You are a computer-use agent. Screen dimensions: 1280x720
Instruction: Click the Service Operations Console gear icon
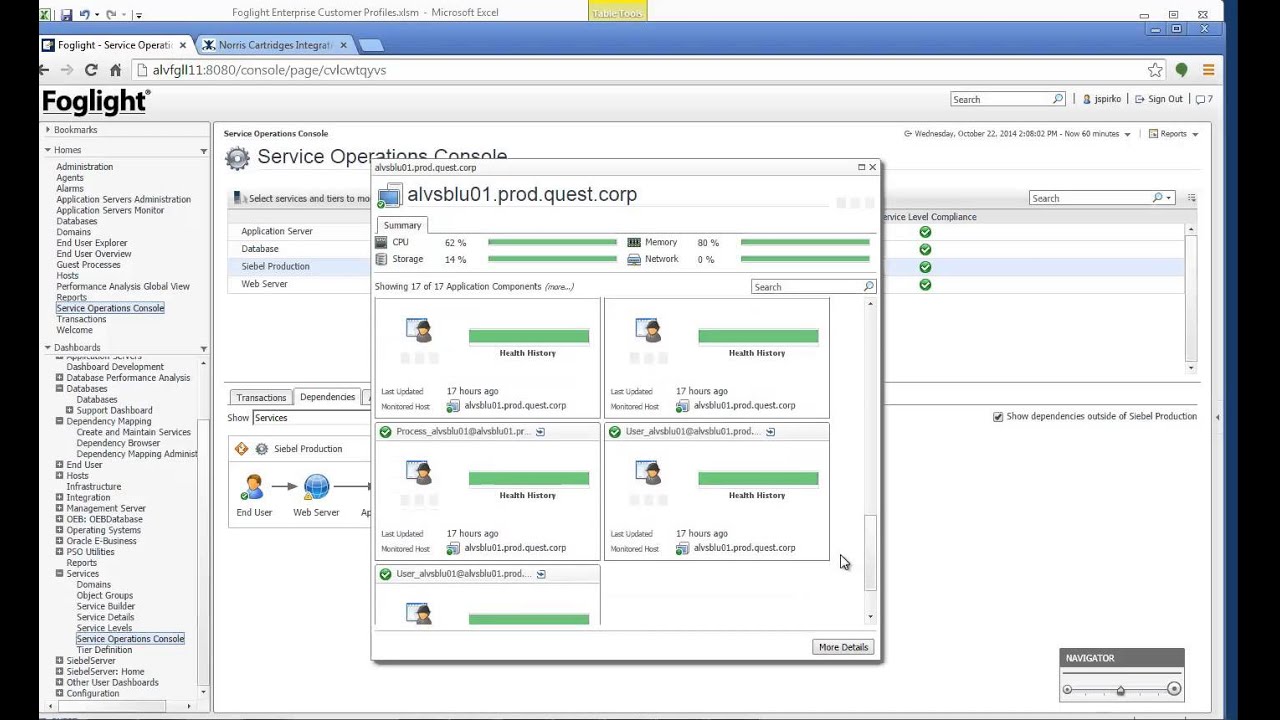coord(237,158)
